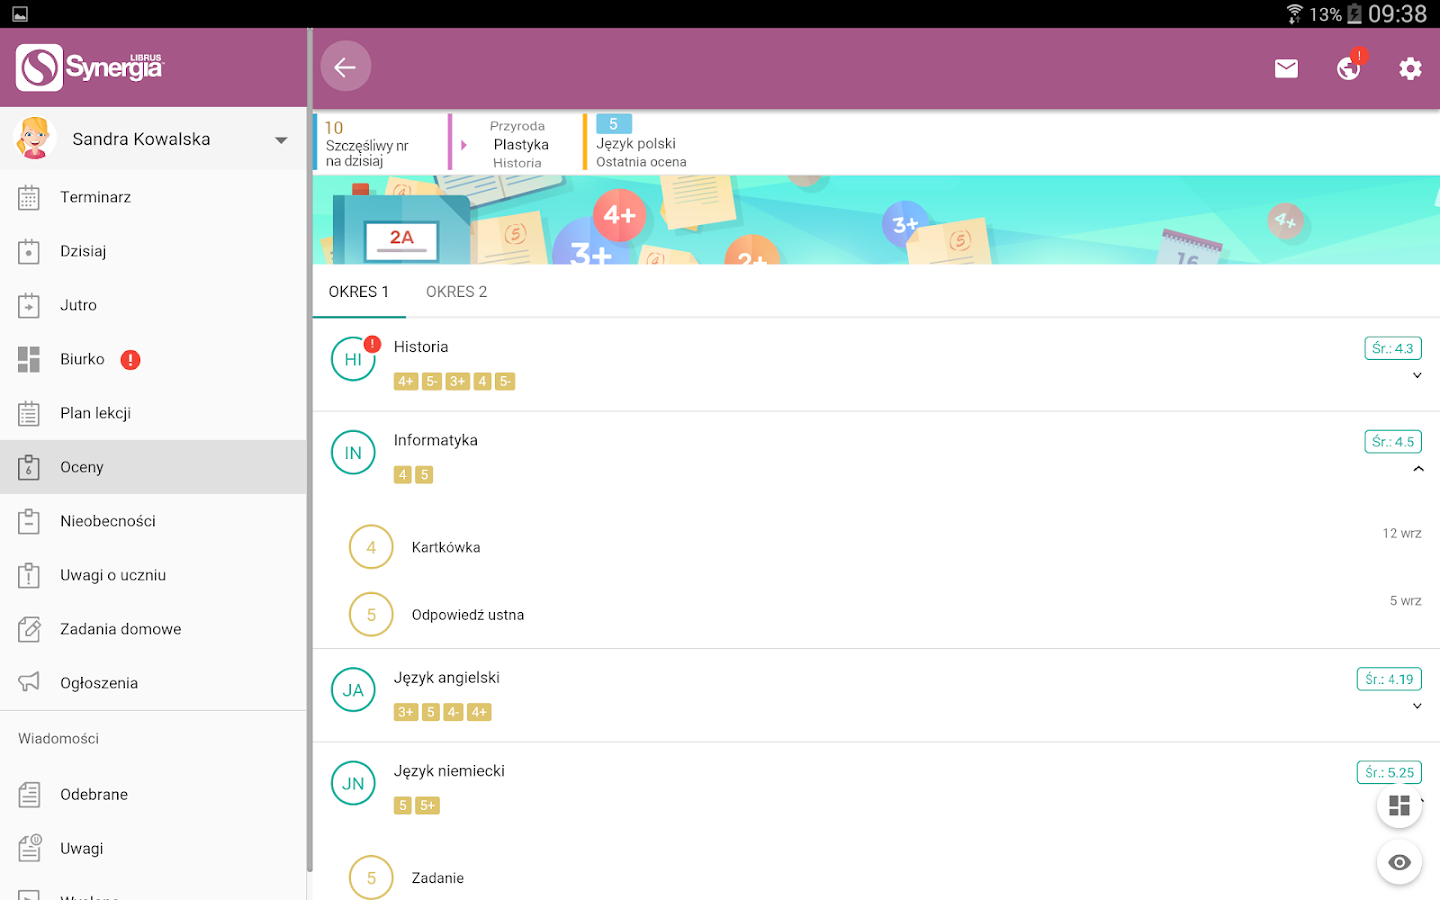Open Terminarz calendar icon

pos(29,198)
